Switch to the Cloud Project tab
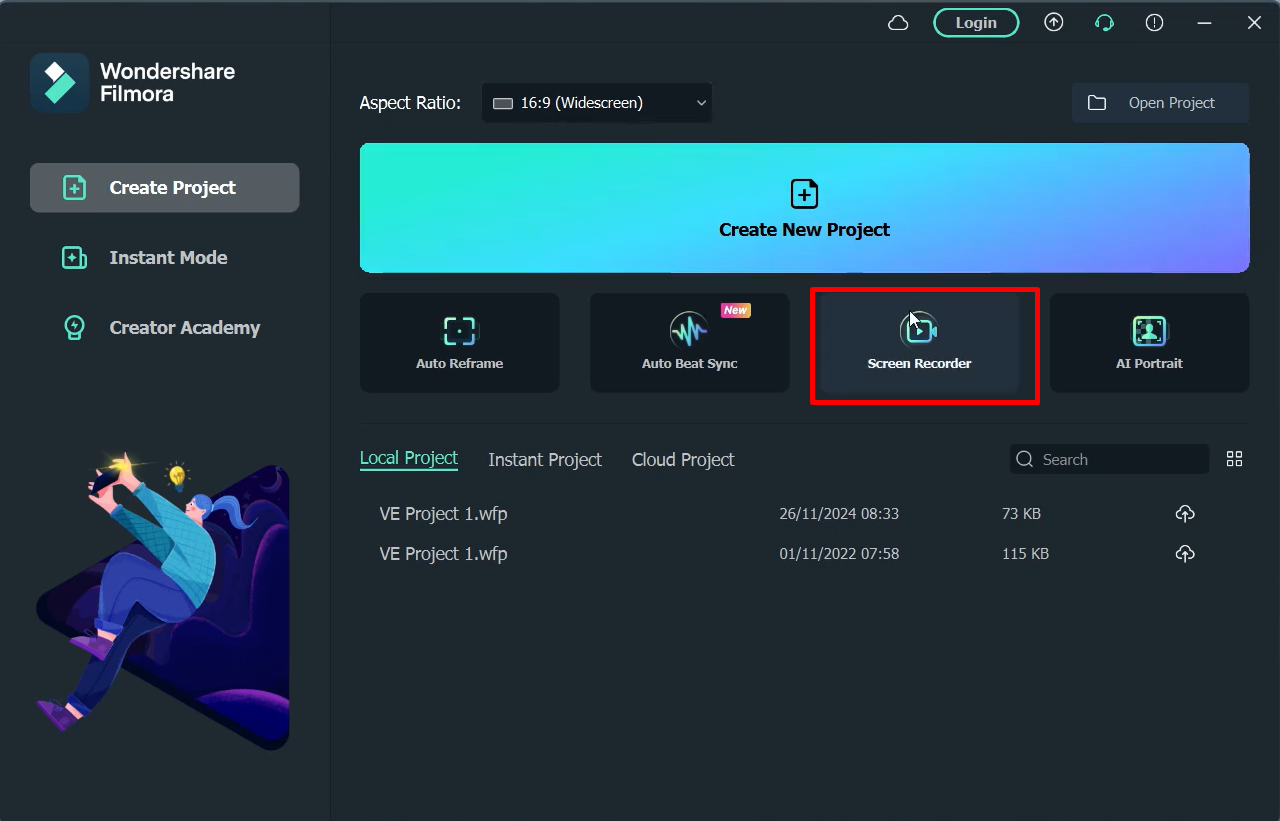 (x=682, y=459)
